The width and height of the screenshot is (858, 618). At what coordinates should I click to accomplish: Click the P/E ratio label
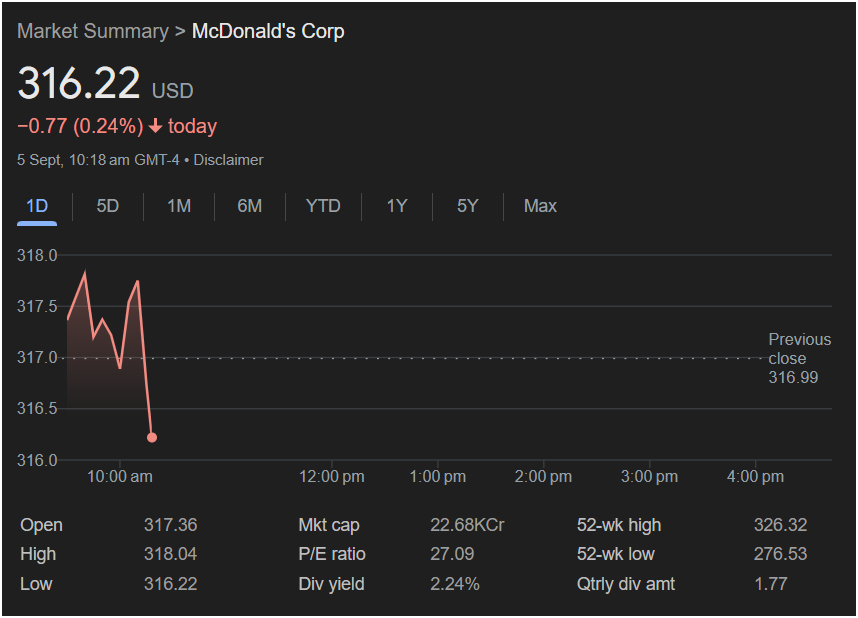pyautogui.click(x=332, y=554)
